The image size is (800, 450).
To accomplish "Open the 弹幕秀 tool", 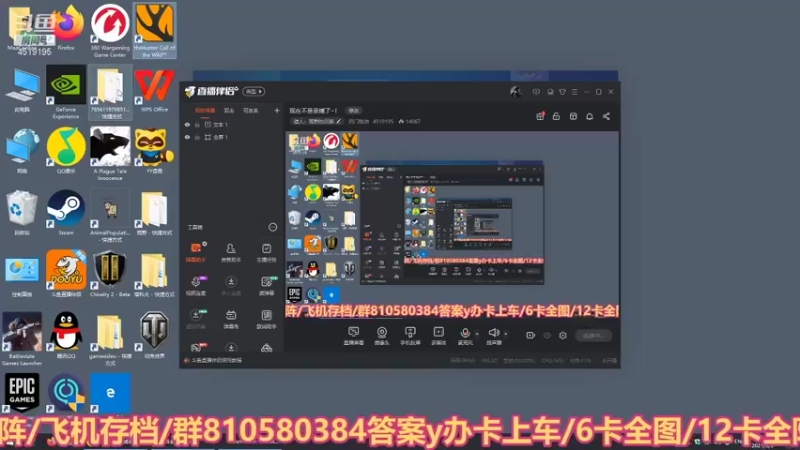I will click(x=231, y=319).
